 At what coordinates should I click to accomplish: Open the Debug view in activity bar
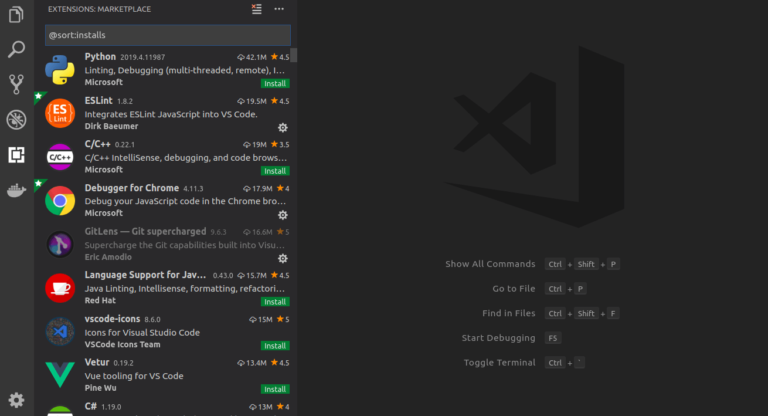16,120
